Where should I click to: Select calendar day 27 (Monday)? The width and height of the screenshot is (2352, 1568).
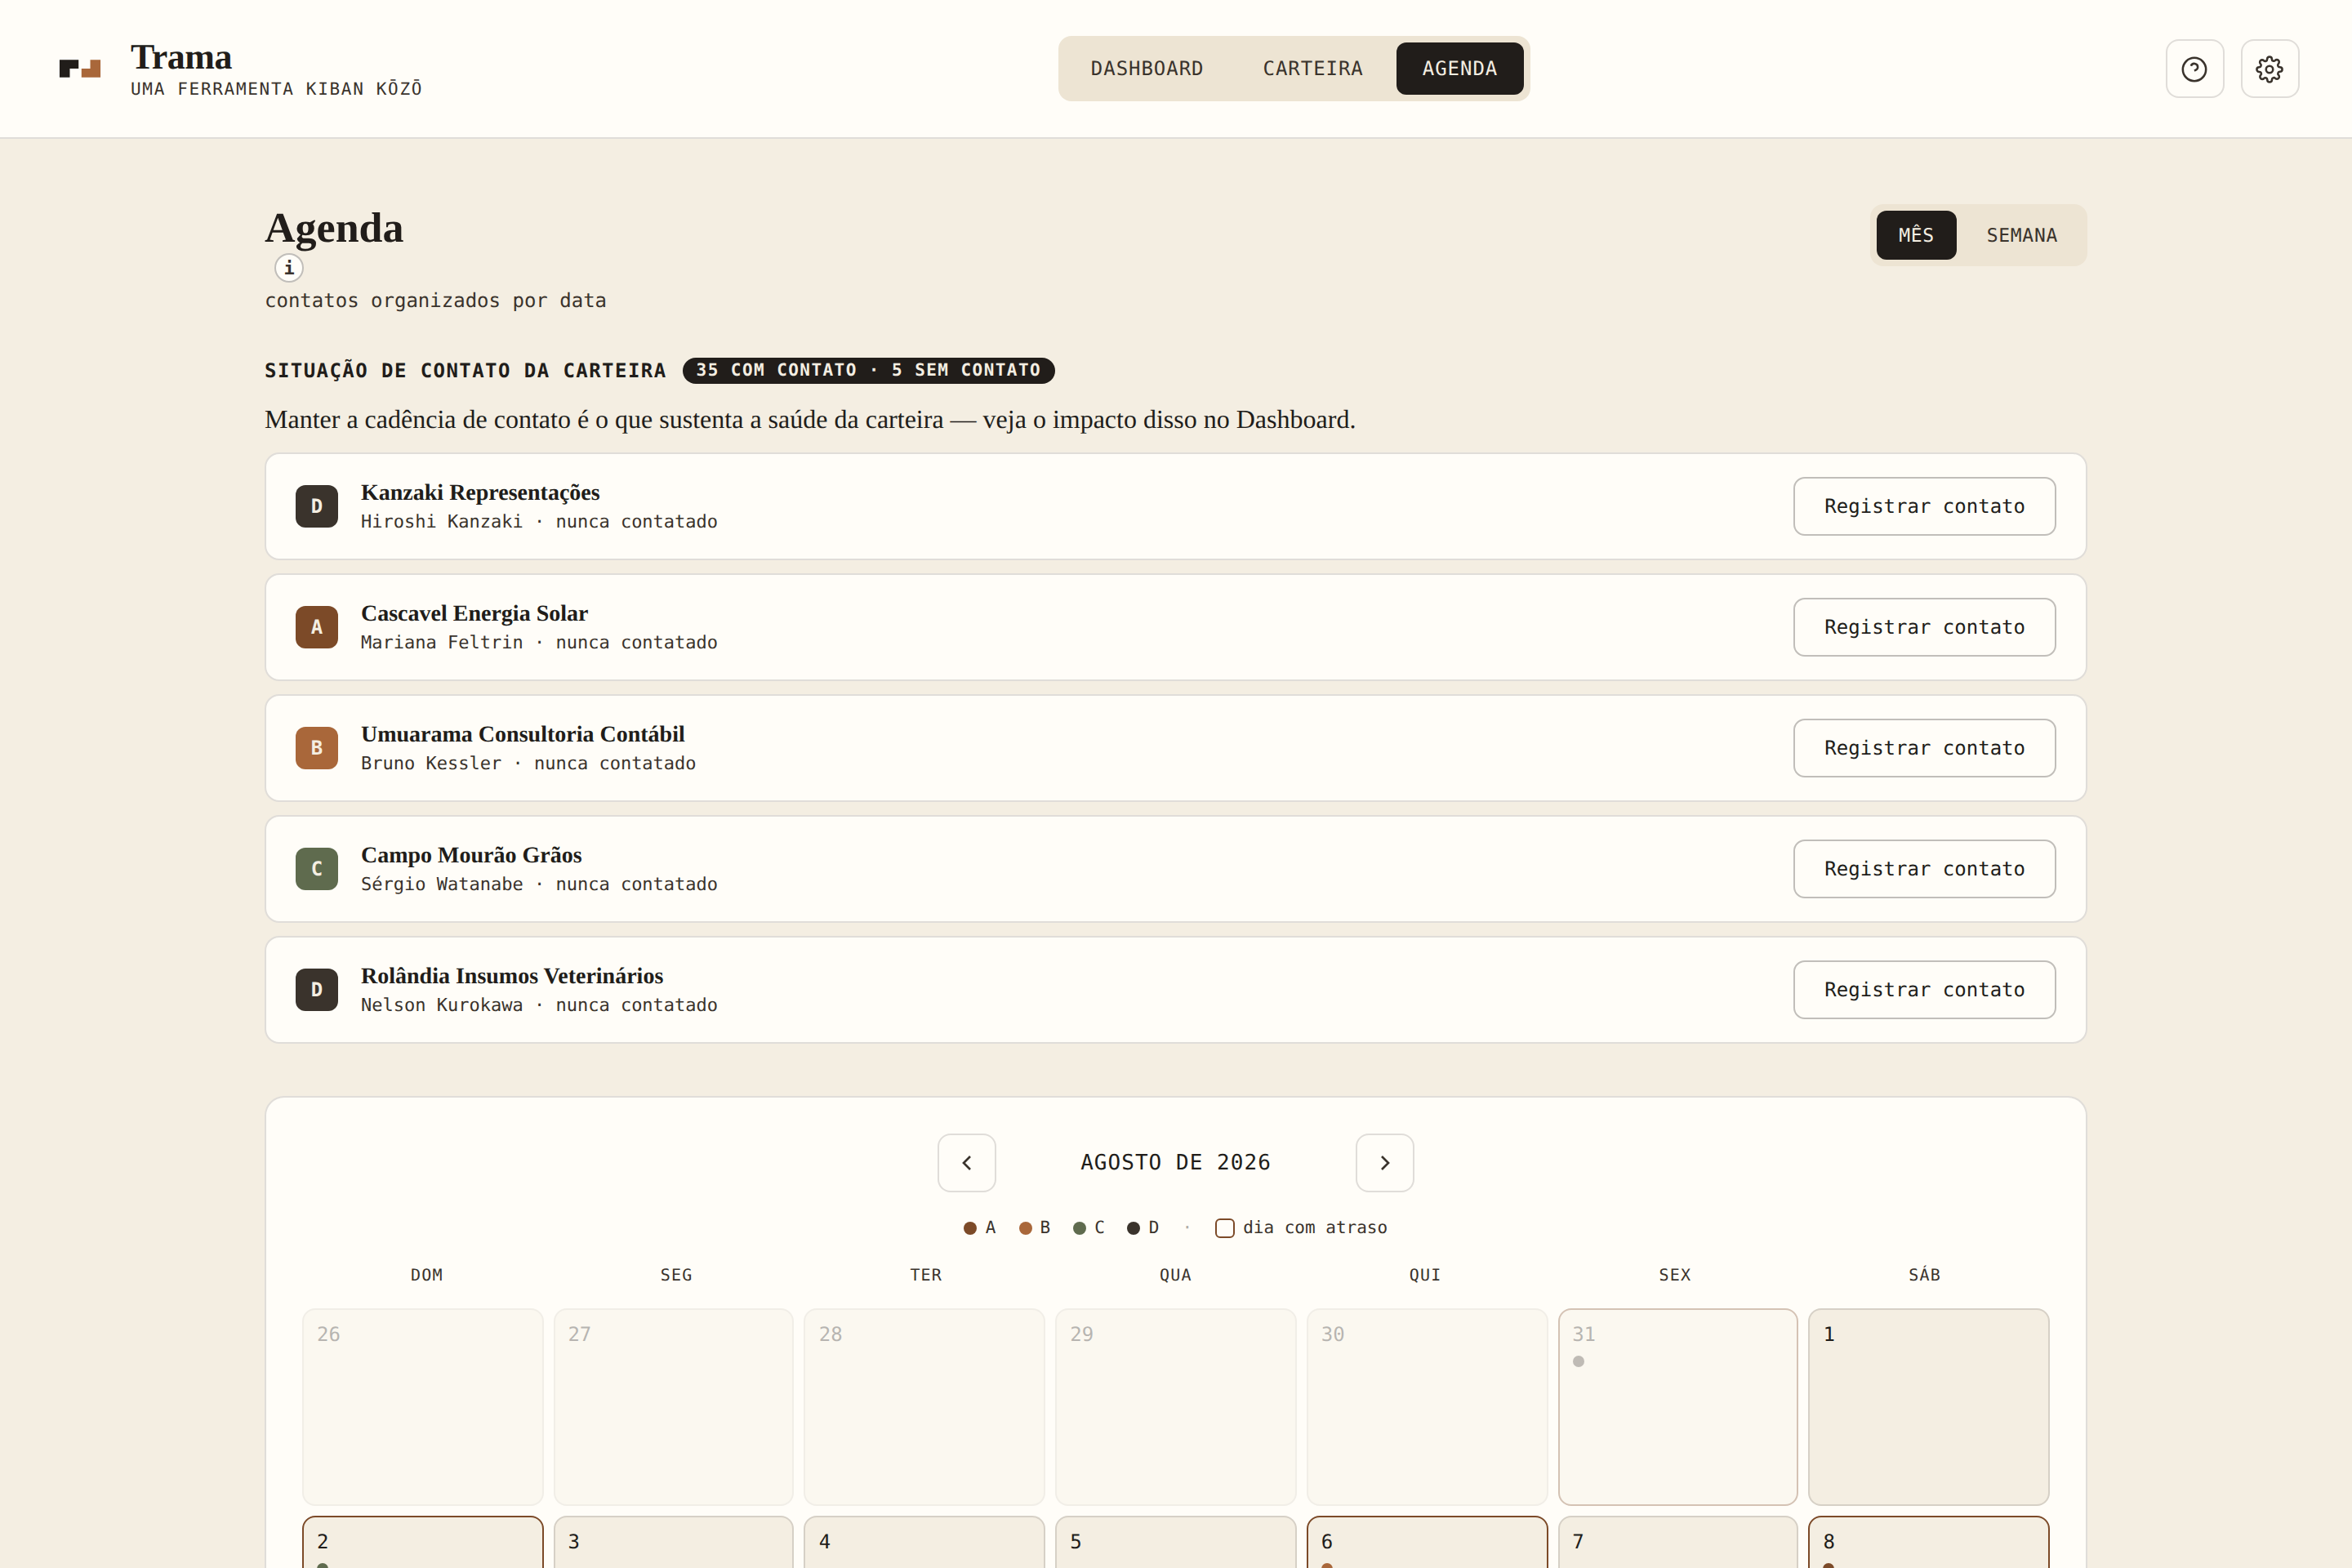674,1407
